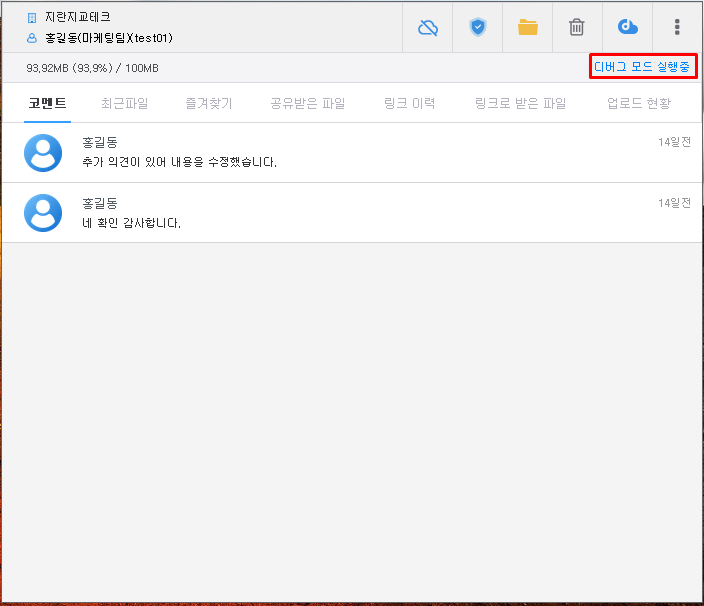Open the shield security icon
This screenshot has width=704, height=606.
click(x=478, y=27)
